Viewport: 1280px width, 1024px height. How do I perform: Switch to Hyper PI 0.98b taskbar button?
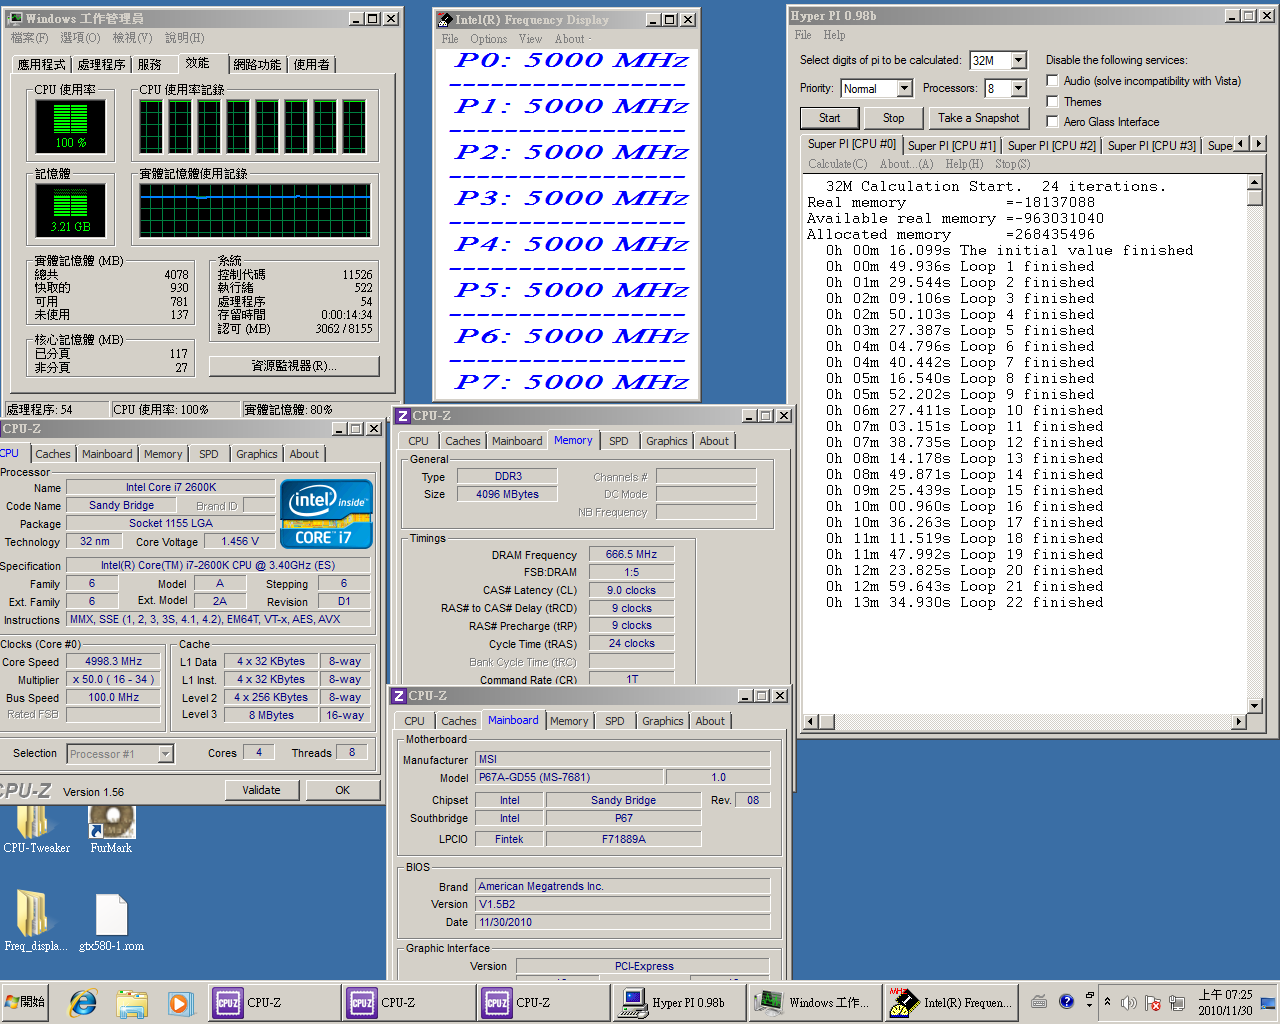[x=677, y=1002]
